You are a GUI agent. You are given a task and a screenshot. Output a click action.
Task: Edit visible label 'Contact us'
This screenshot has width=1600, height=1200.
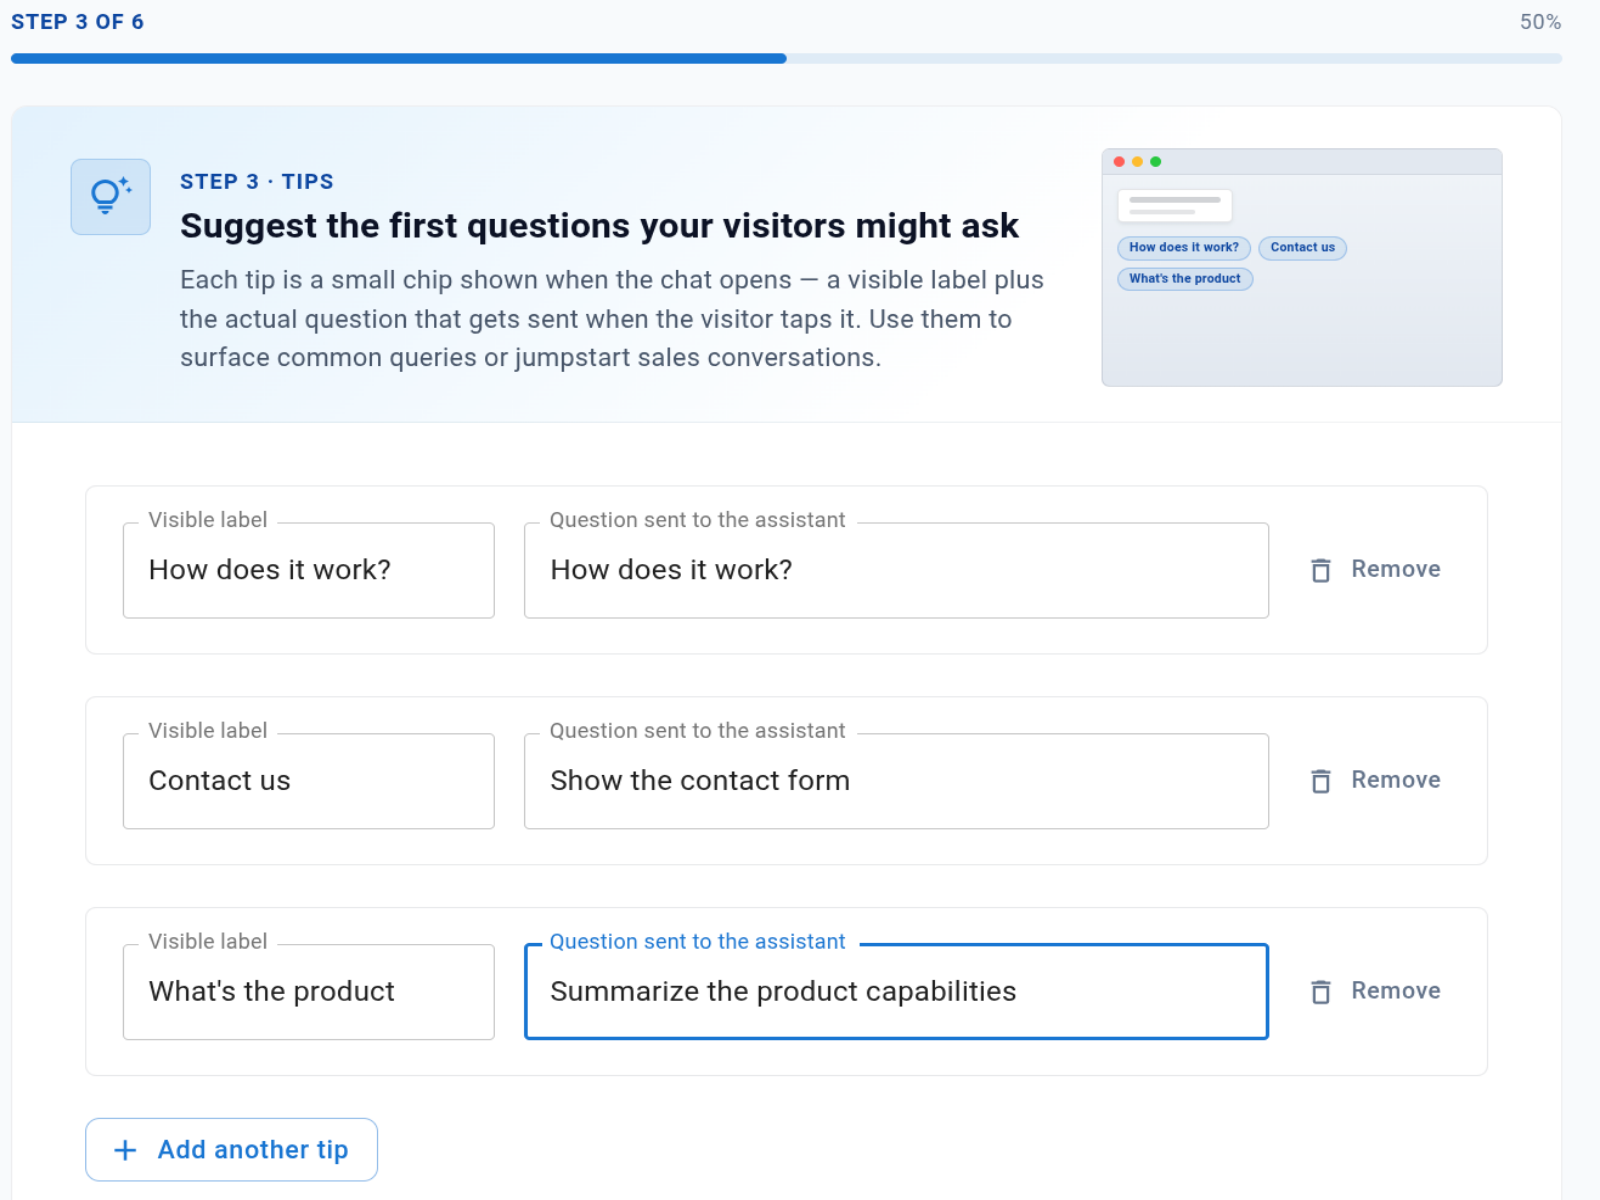308,781
